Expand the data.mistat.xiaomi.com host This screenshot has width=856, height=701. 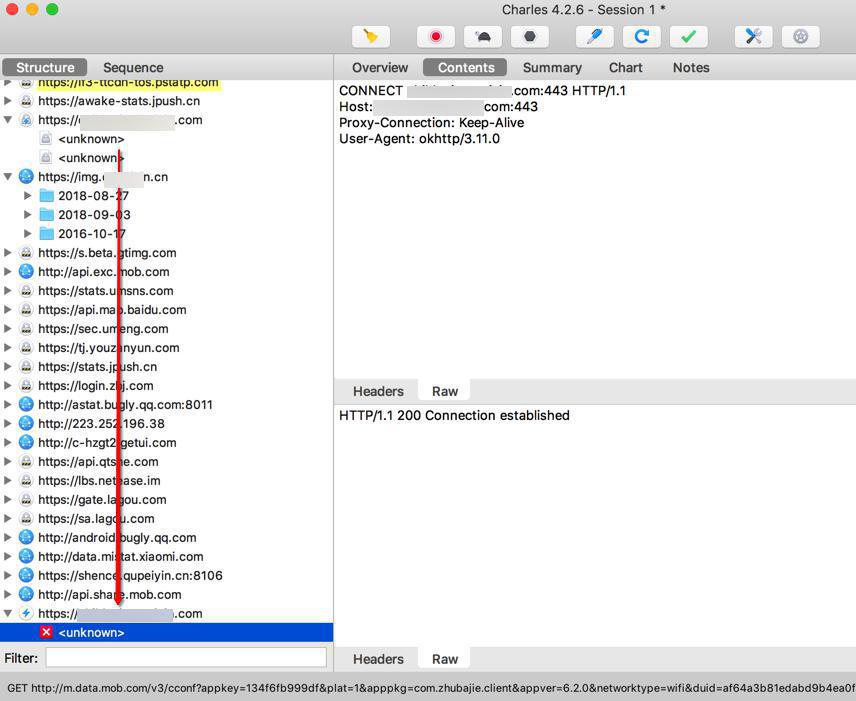click(x=8, y=556)
